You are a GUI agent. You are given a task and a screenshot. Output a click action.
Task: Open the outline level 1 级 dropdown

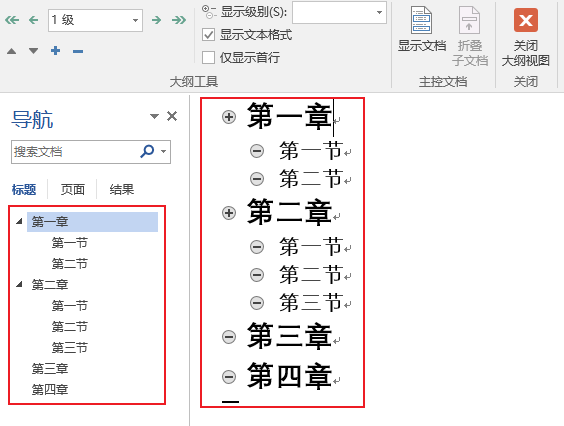95,20
